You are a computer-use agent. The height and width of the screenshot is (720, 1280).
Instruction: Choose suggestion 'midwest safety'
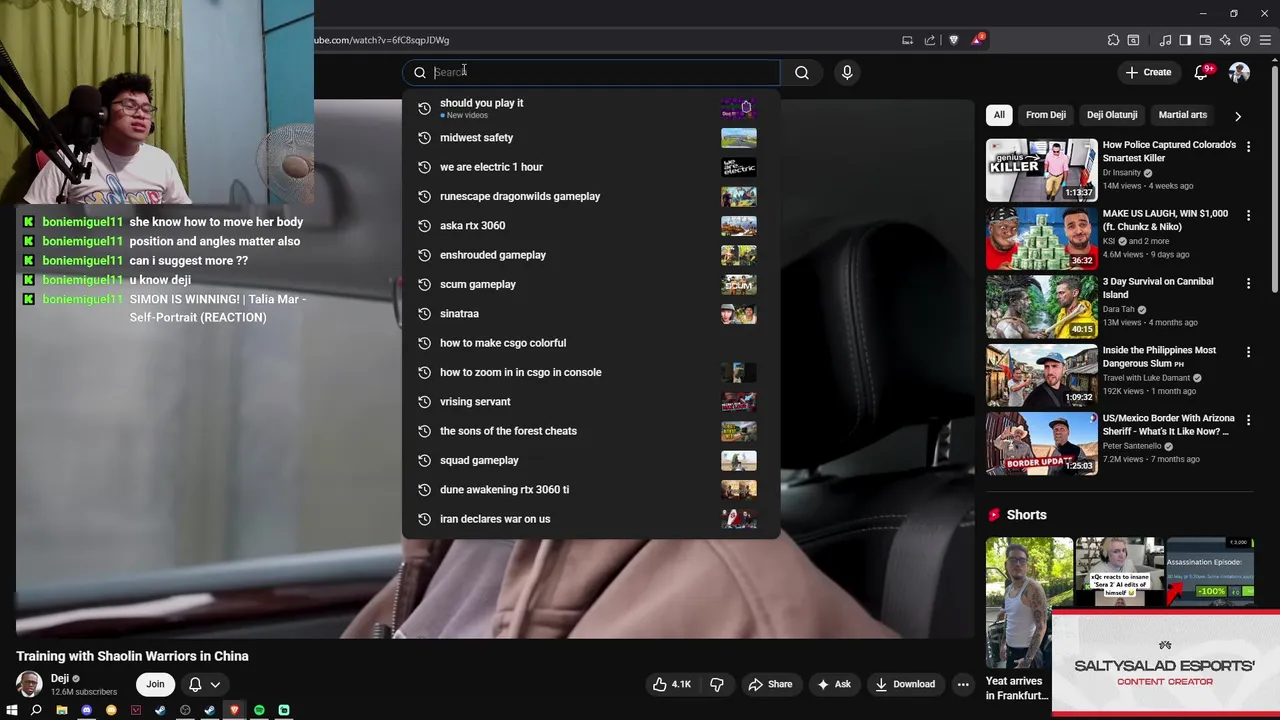click(x=590, y=138)
